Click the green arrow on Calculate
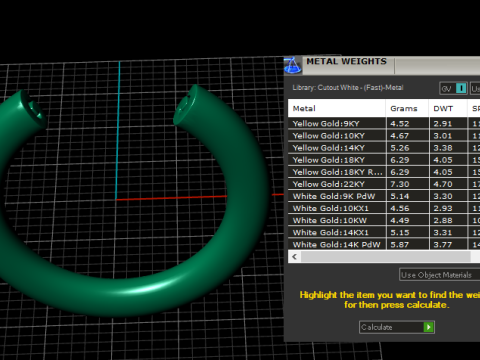 pos(429,327)
